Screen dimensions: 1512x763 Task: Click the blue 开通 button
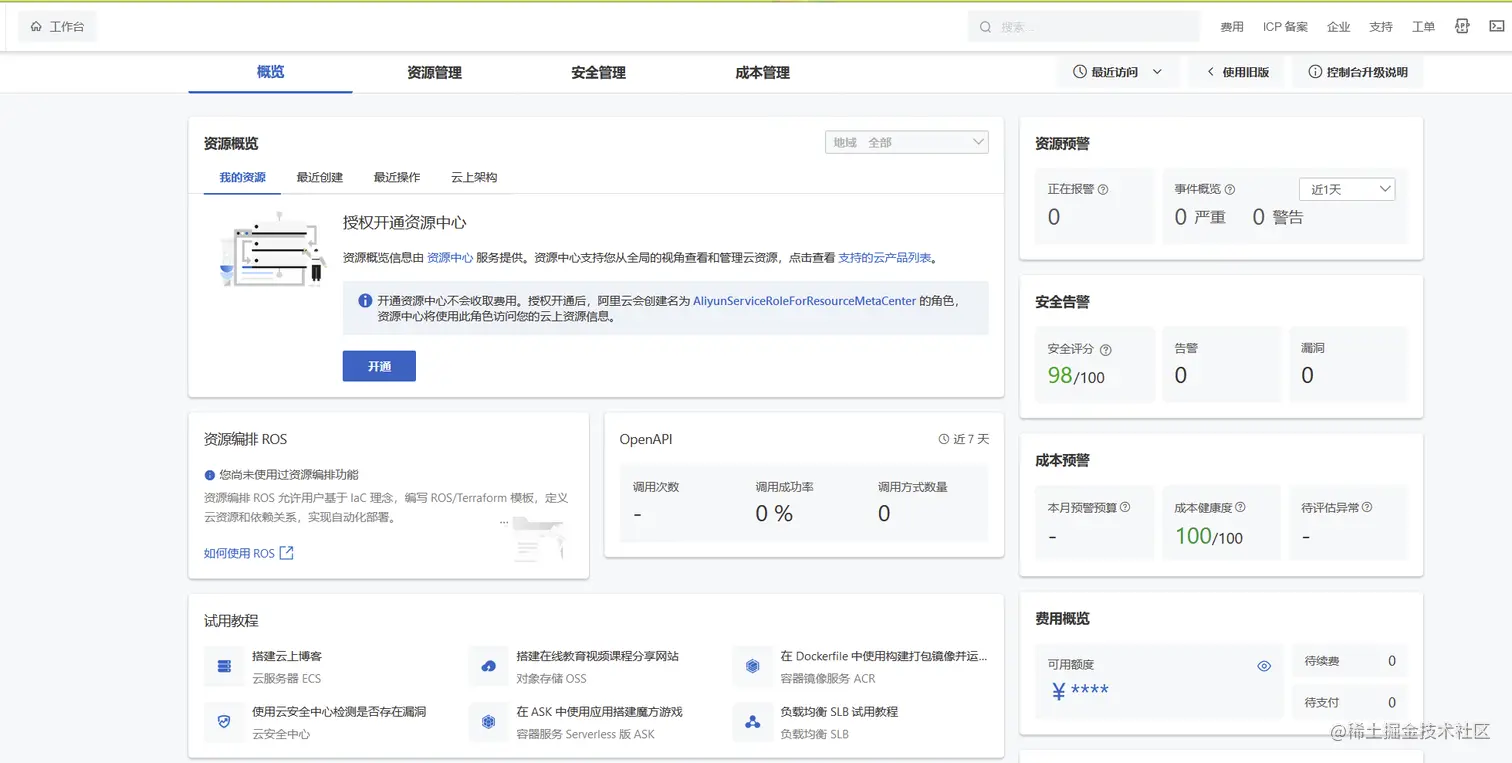point(379,366)
